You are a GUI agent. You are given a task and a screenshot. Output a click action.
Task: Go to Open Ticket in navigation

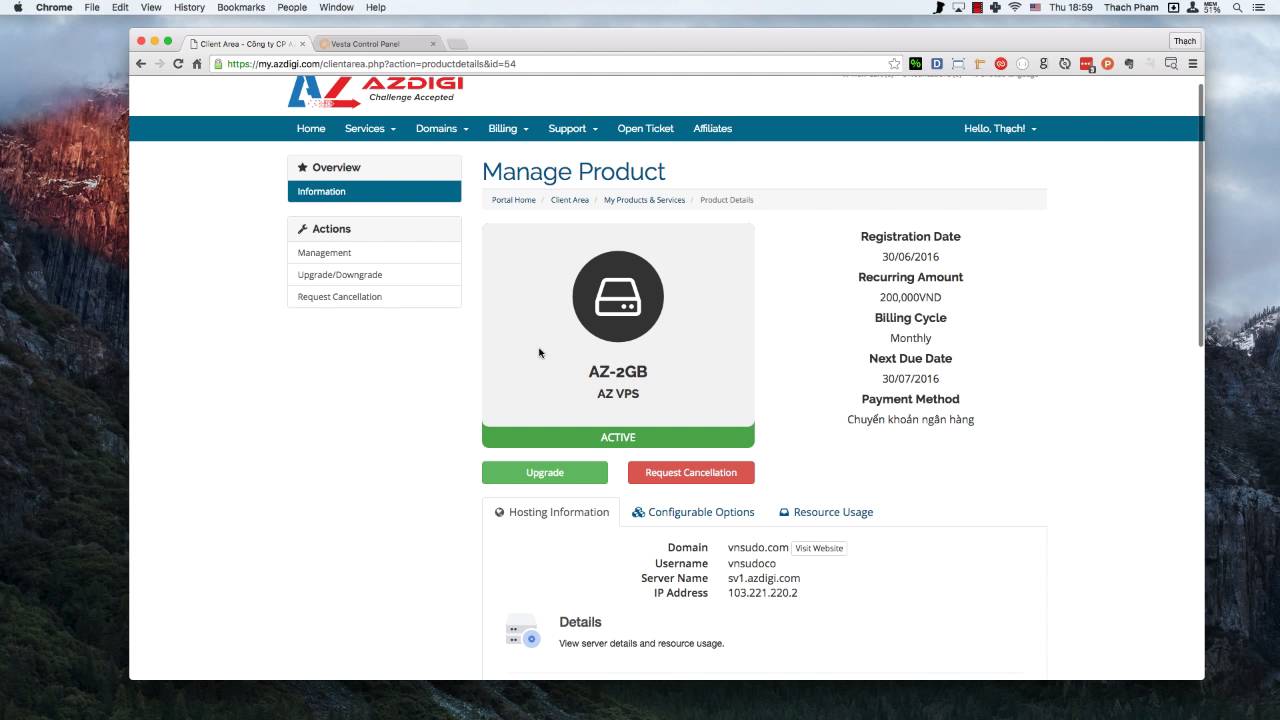coord(645,128)
